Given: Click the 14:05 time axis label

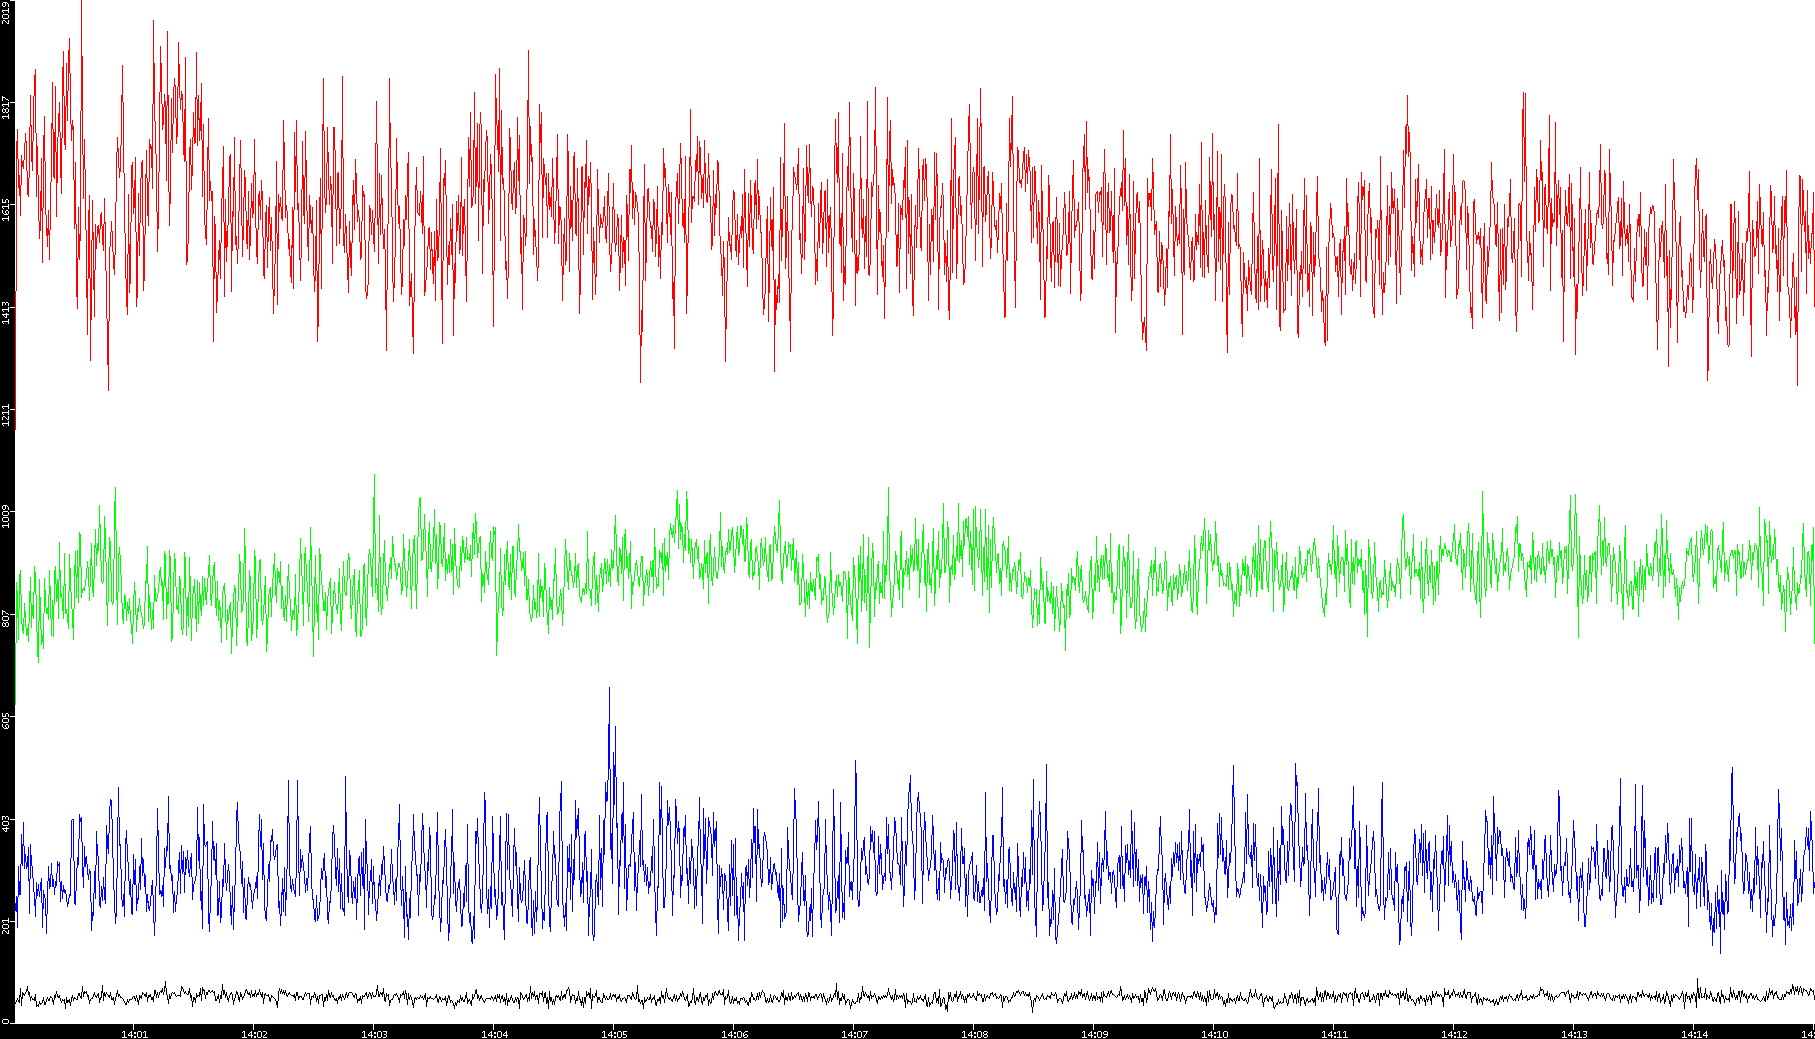Looking at the screenshot, I should point(614,1034).
